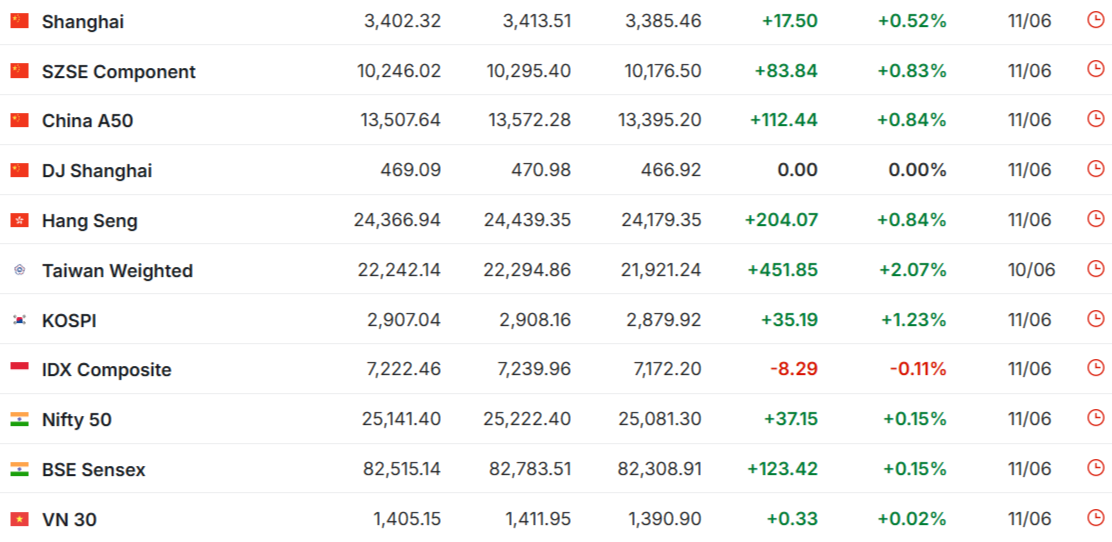Screen dimensions: 1112x542
Task: Click the clock icon in KOSPI row
Action: [1095, 319]
